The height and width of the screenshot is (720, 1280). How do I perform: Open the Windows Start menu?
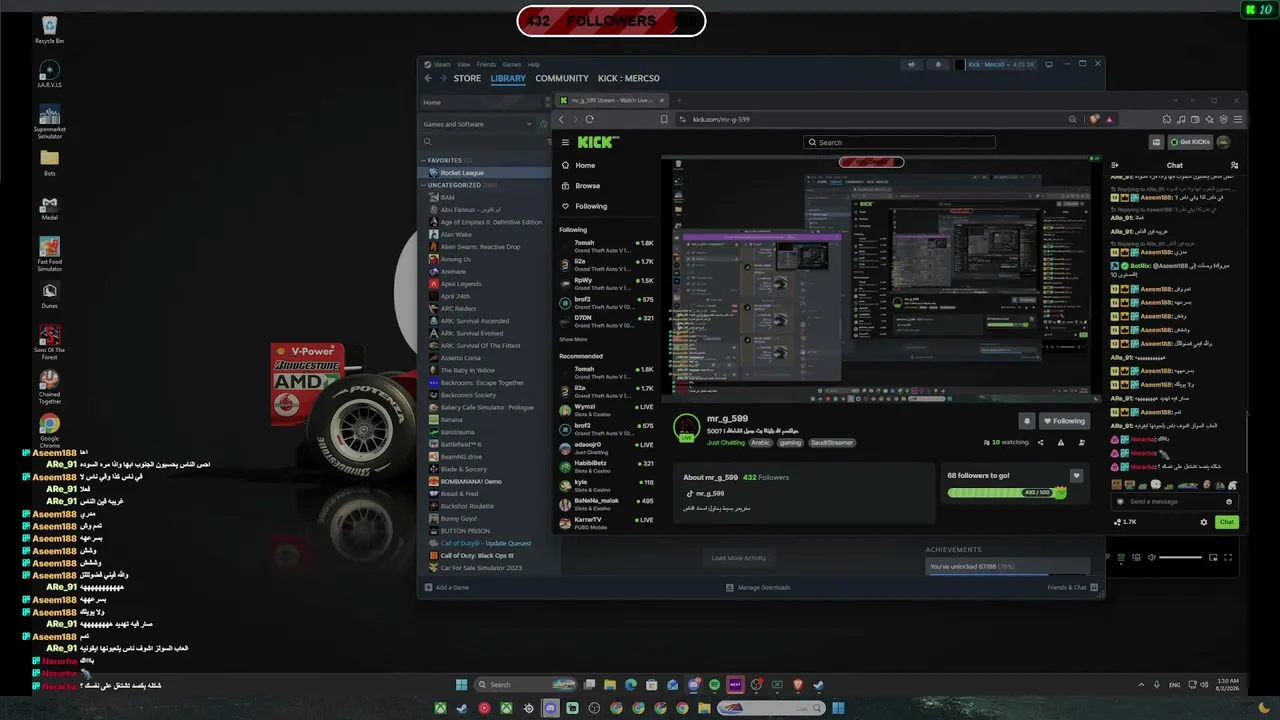(x=462, y=685)
